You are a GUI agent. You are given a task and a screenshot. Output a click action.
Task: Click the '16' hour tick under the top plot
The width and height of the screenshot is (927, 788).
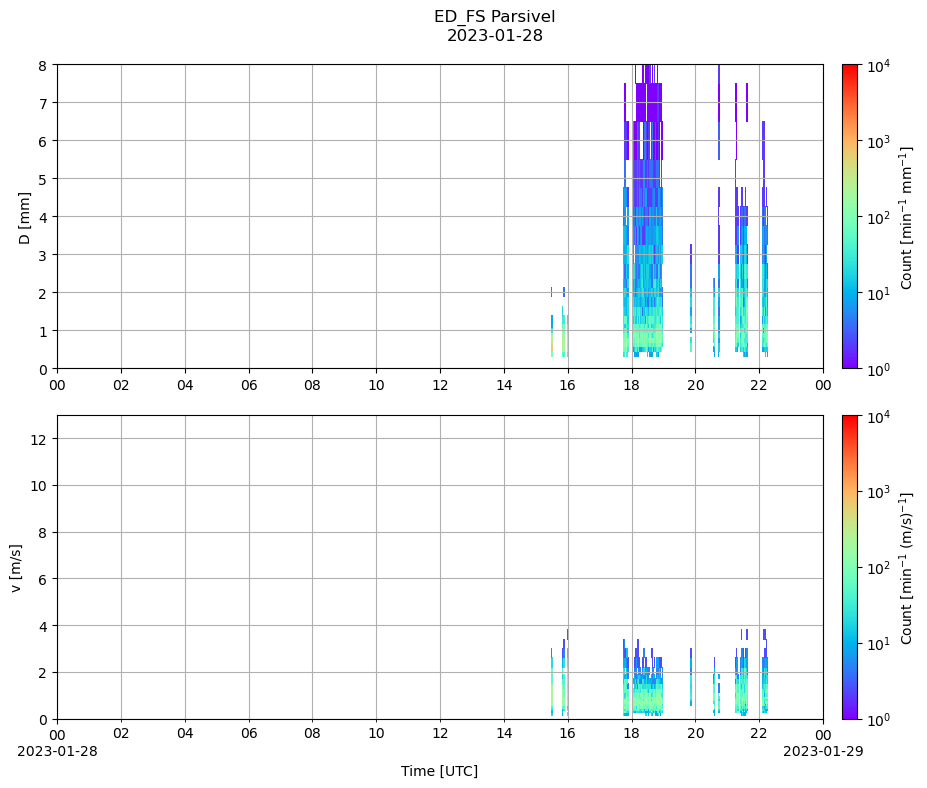coord(568,385)
